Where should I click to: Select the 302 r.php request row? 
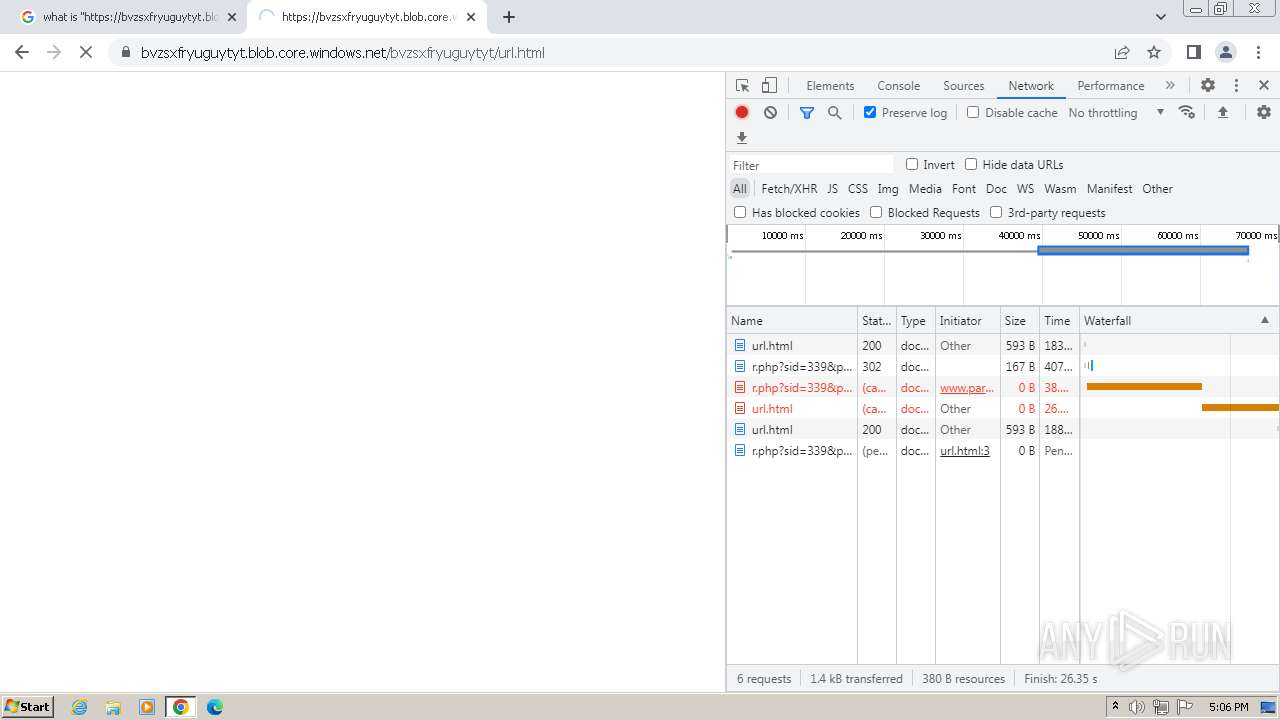1003,367
